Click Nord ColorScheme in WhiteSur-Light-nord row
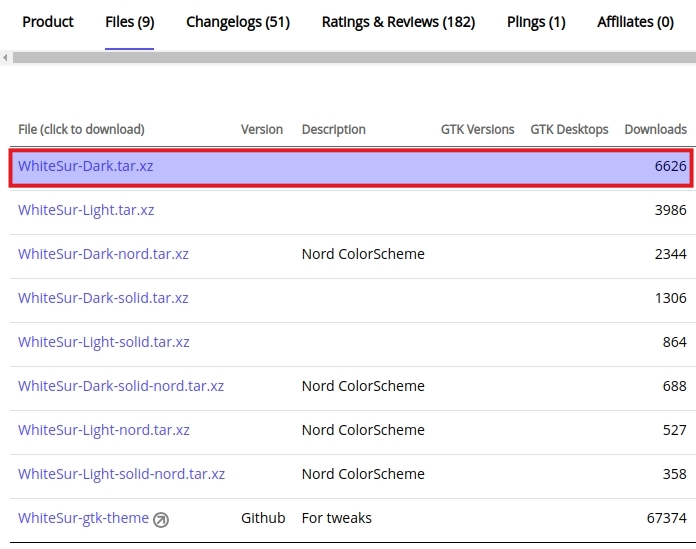 coord(363,430)
